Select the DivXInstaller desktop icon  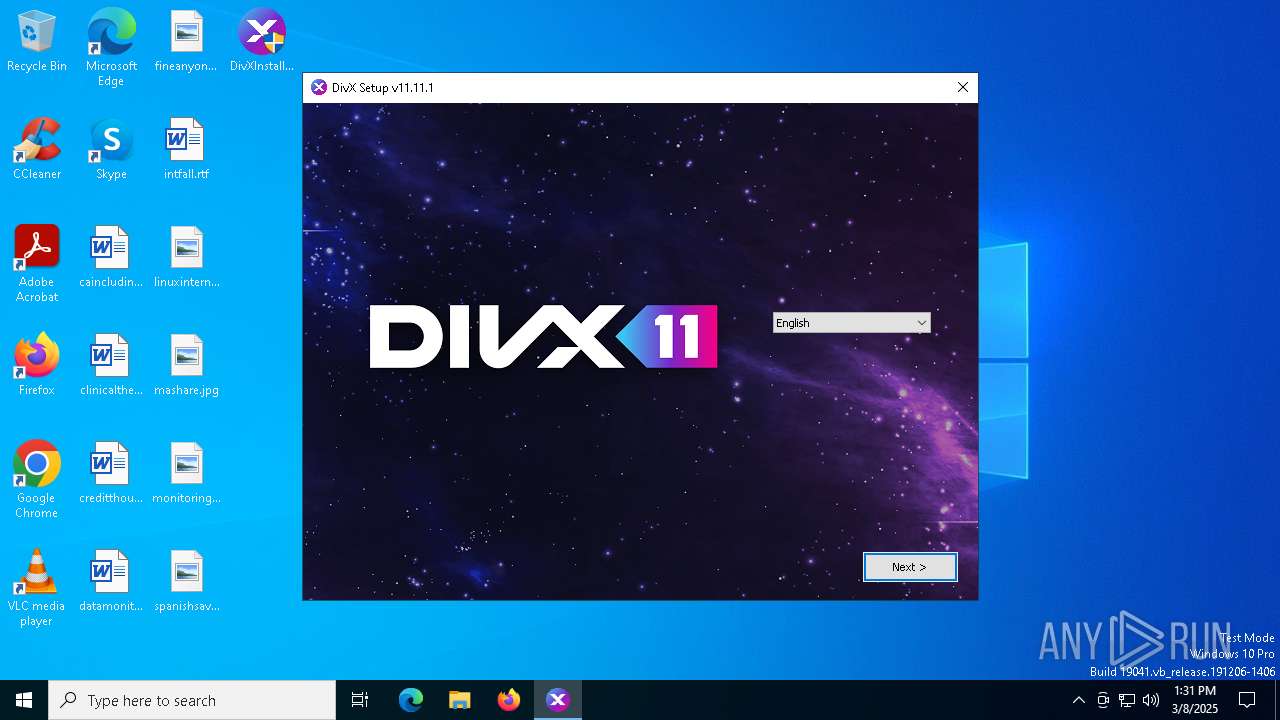pyautogui.click(x=262, y=42)
